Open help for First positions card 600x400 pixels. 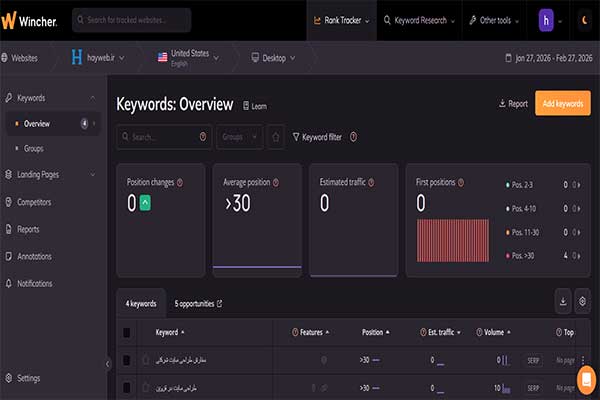click(461, 183)
